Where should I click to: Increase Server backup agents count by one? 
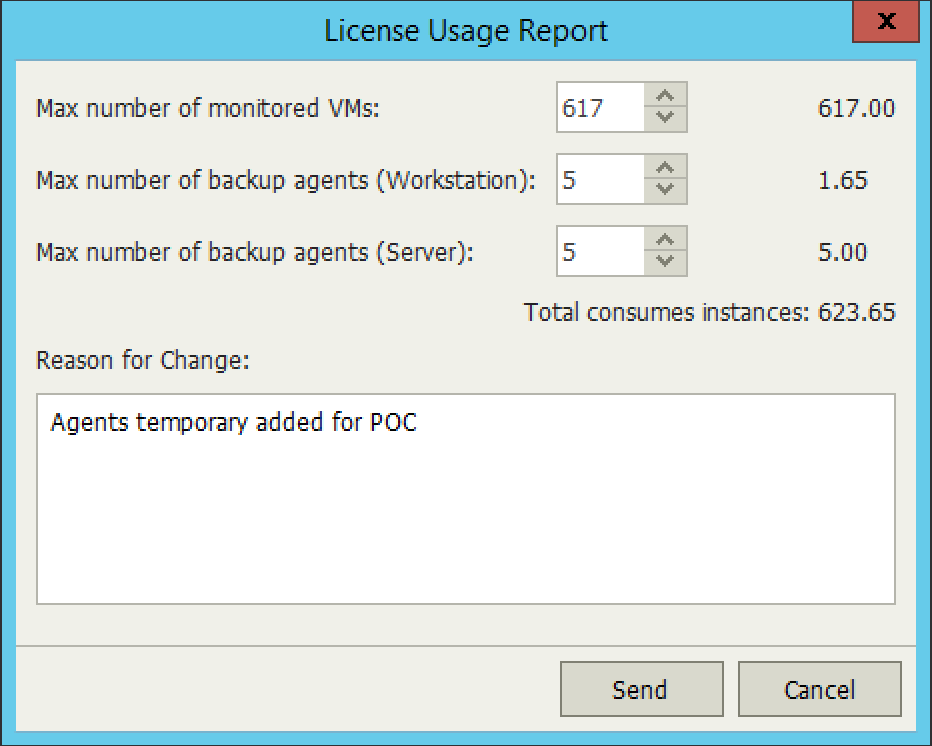click(665, 240)
